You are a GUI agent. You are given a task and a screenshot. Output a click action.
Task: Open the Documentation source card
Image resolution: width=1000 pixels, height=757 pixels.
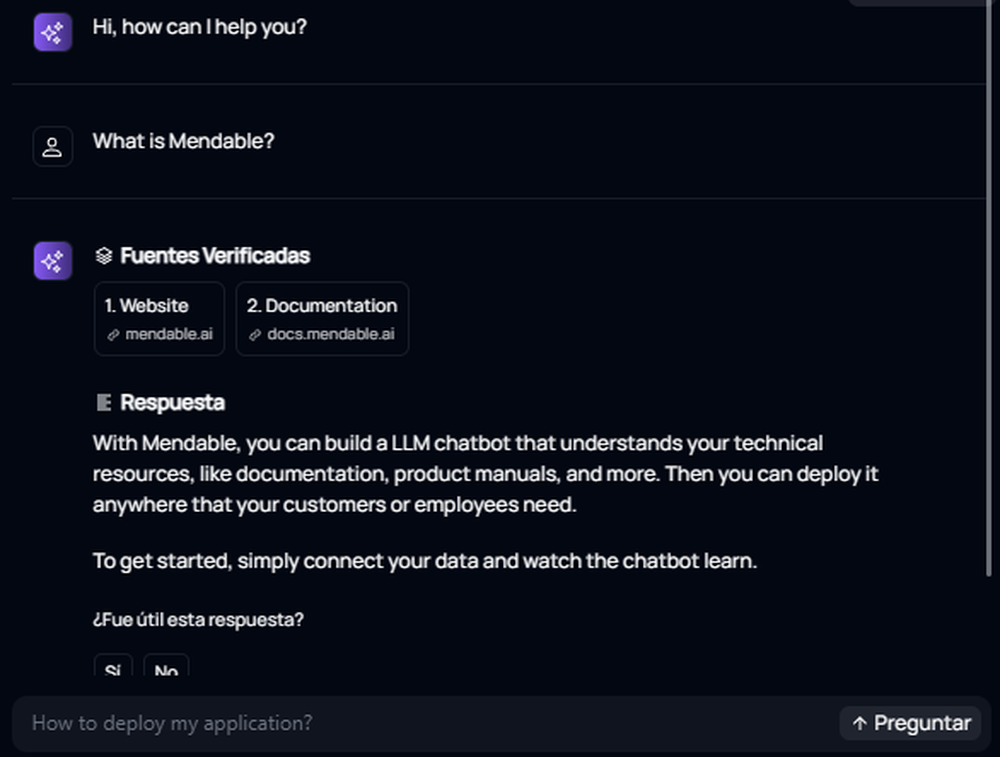coord(322,319)
